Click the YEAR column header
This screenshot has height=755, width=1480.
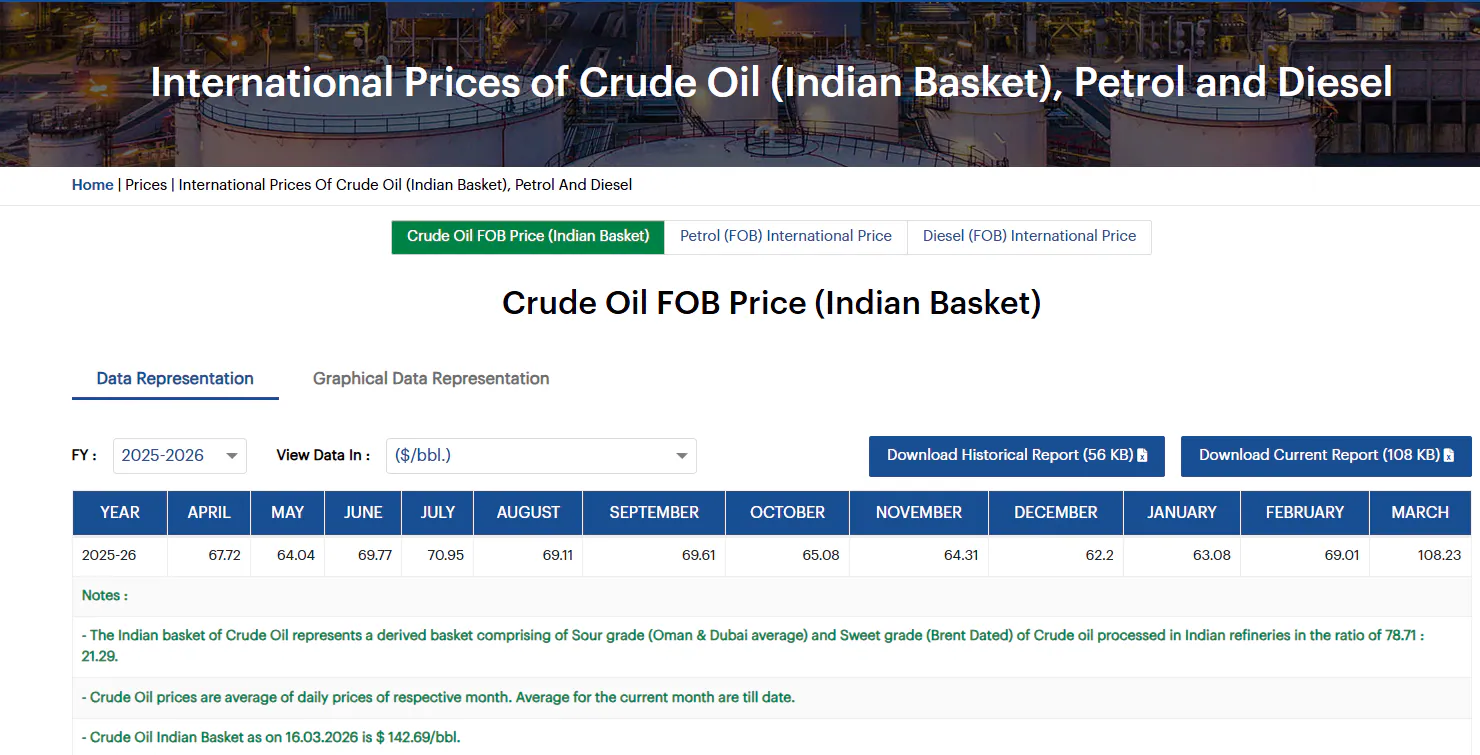pyautogui.click(x=120, y=513)
